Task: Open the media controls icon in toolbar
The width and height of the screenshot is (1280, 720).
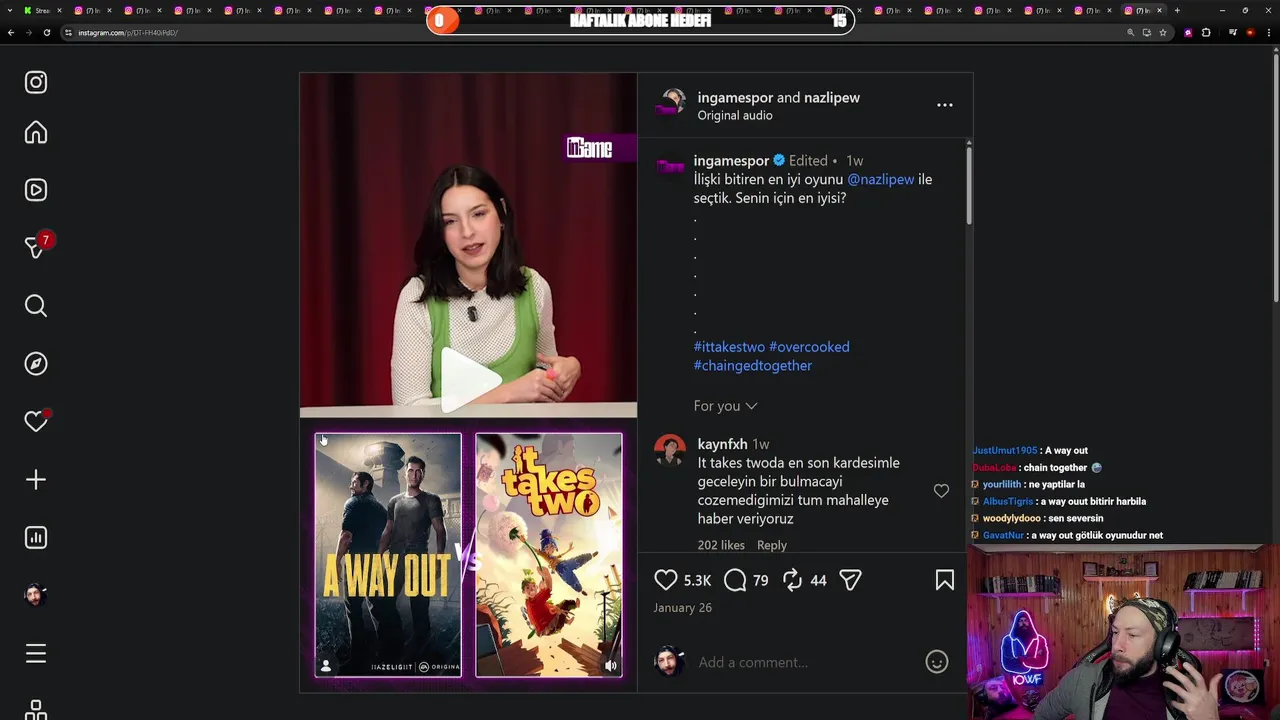Action: (1233, 33)
